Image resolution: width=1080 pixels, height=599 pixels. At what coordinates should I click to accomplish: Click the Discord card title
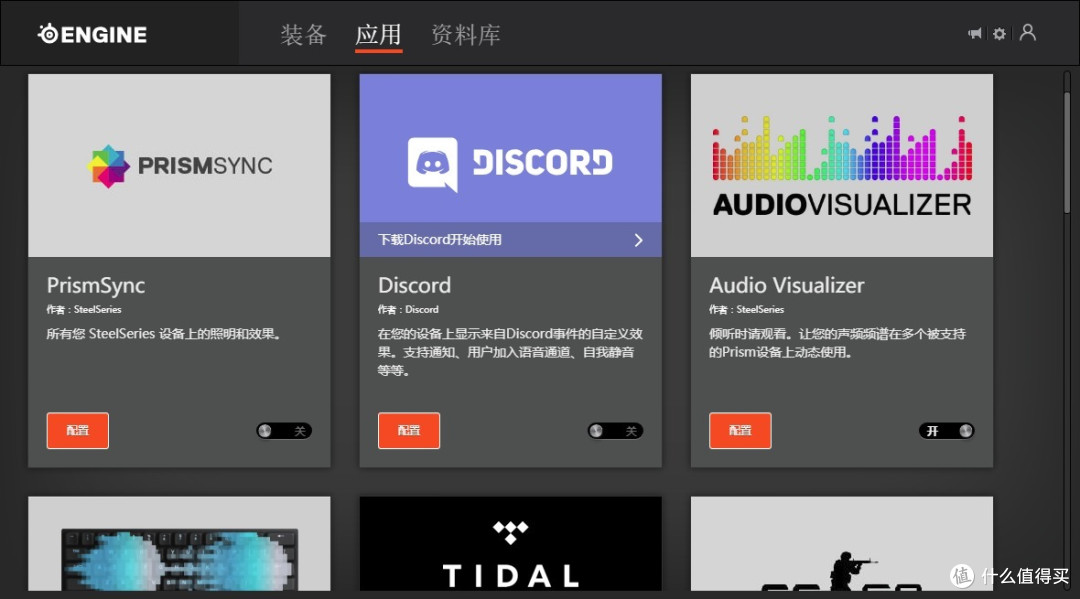tap(415, 285)
